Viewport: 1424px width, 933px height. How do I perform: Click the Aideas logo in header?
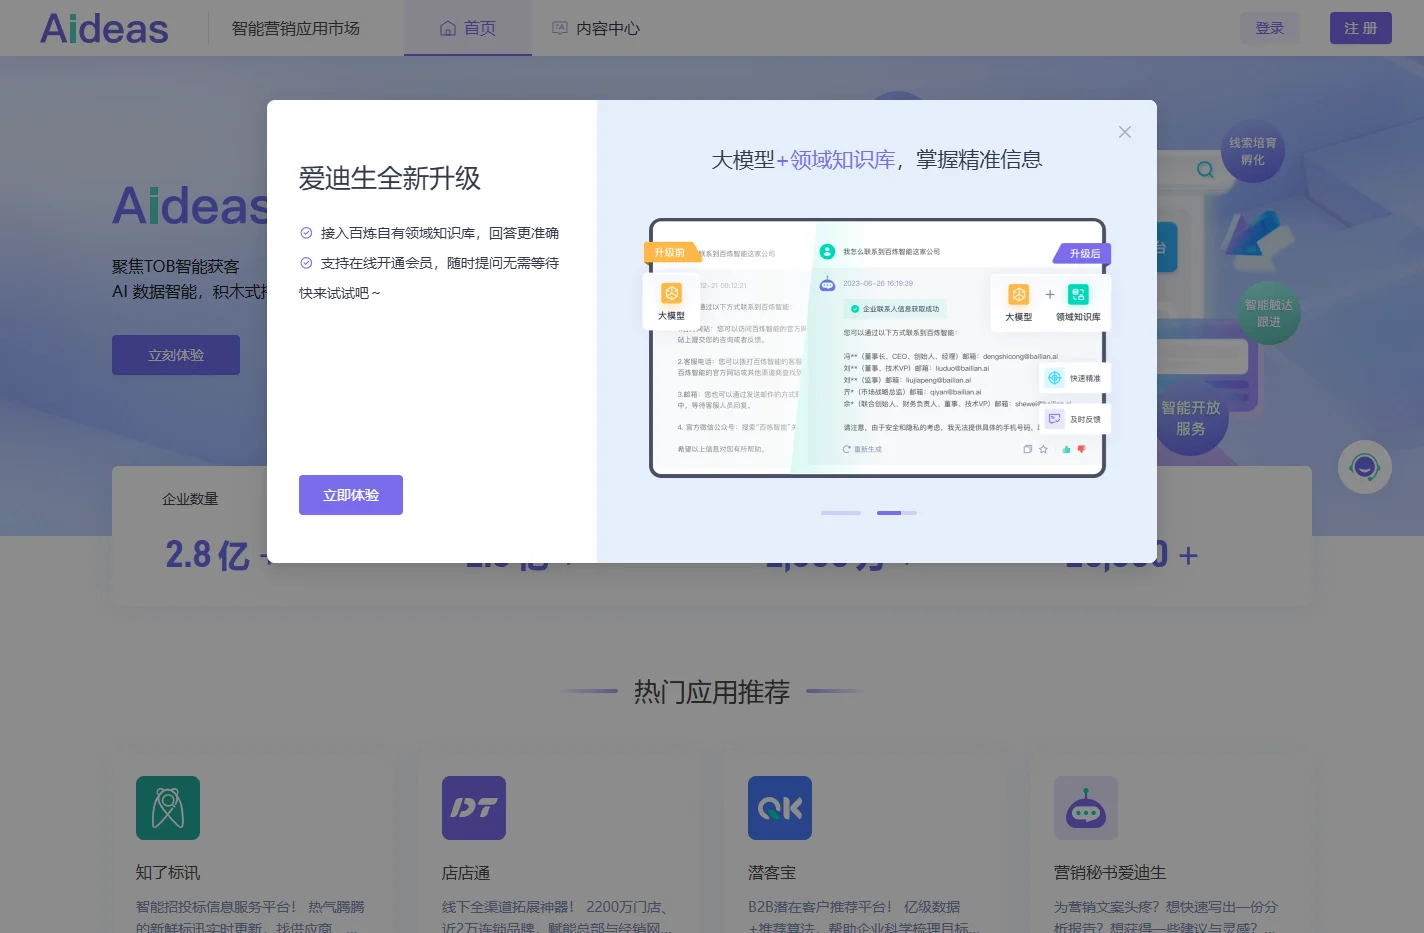coord(104,28)
